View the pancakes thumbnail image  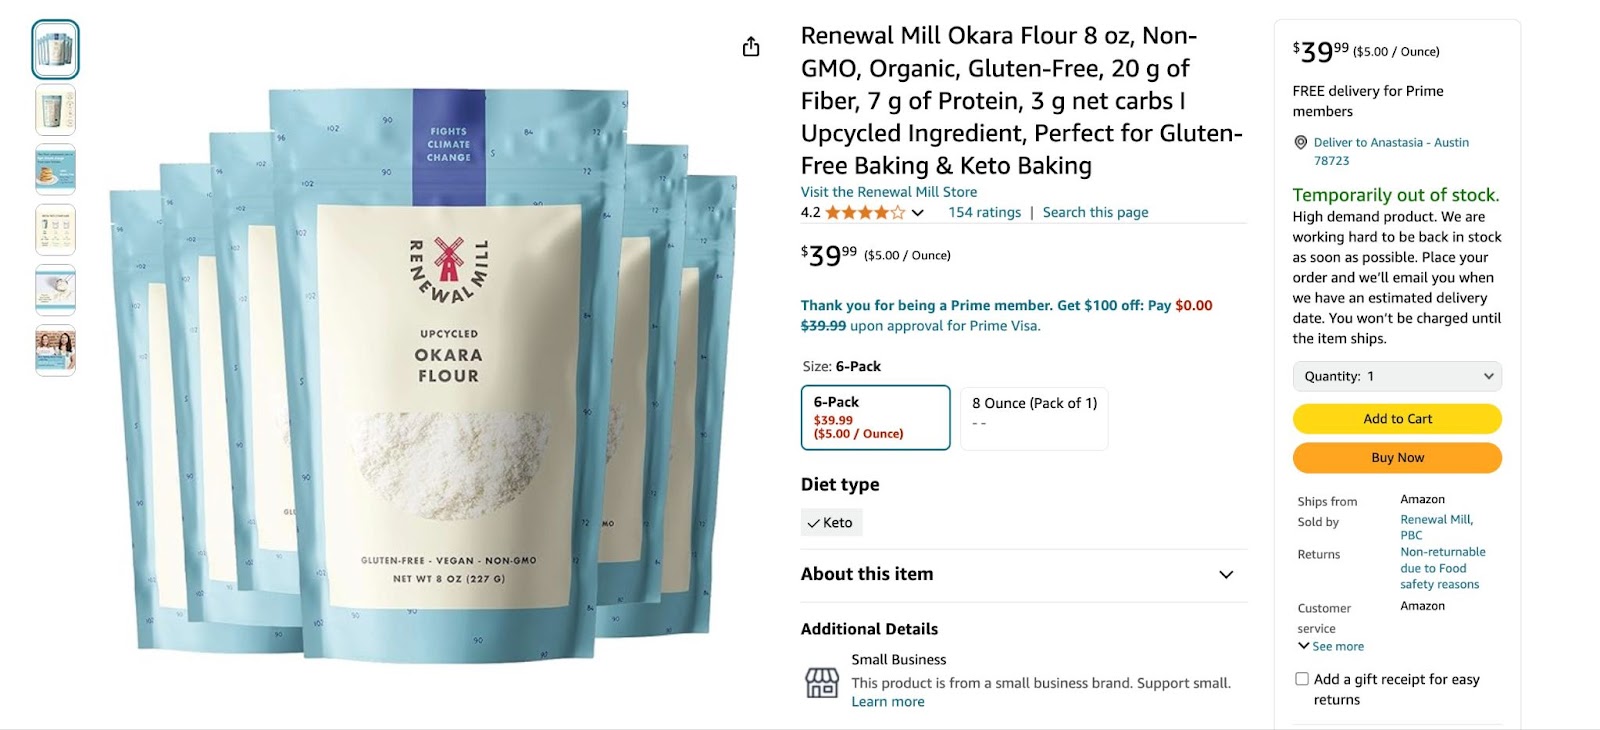coord(56,169)
